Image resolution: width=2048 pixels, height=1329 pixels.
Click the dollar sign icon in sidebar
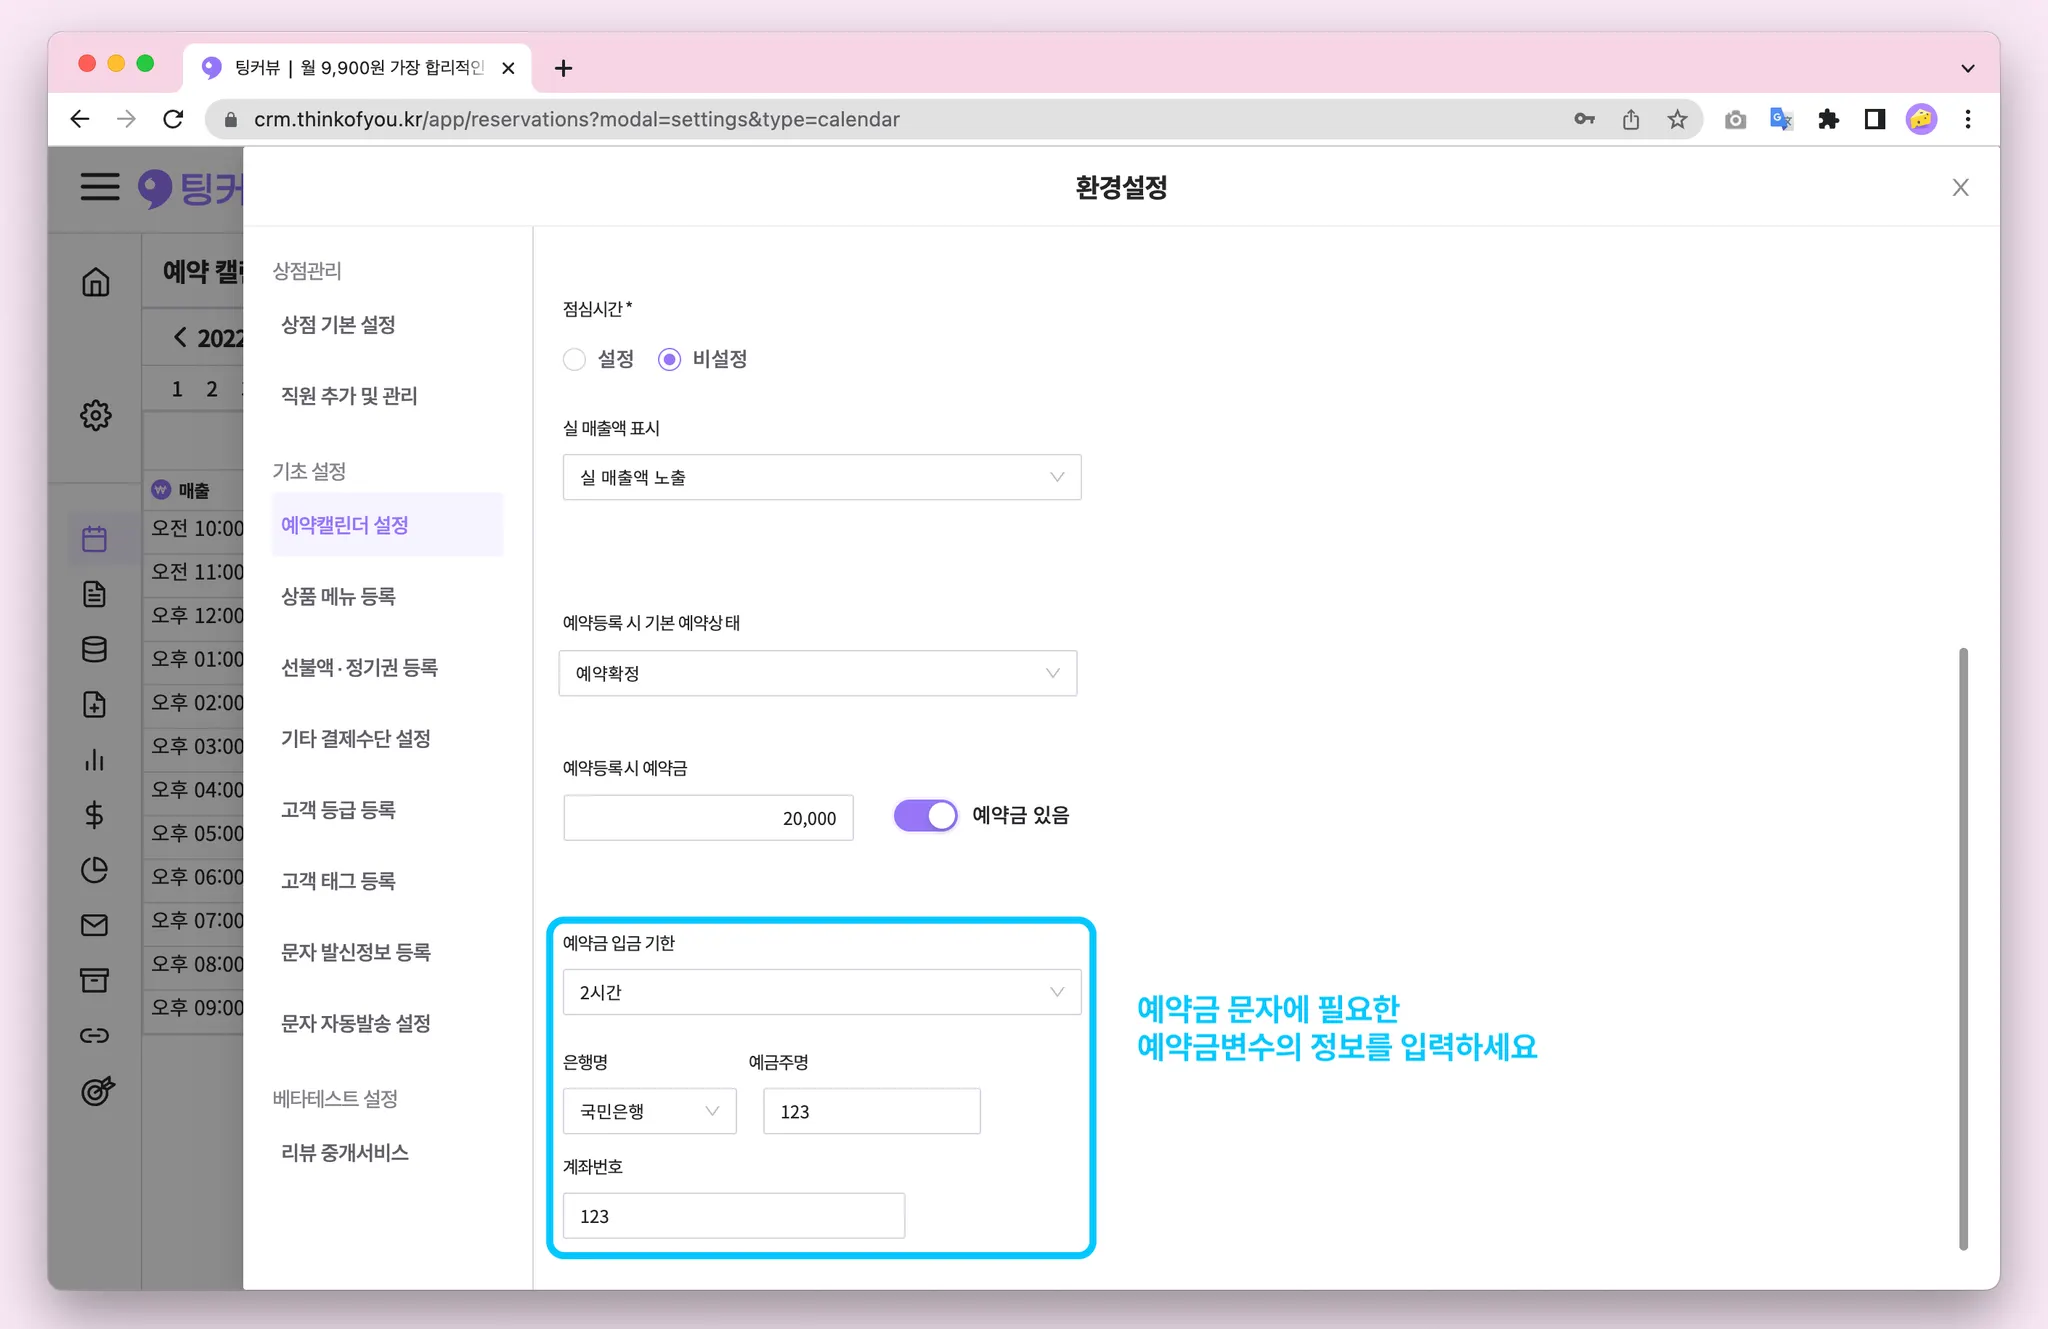(x=95, y=815)
